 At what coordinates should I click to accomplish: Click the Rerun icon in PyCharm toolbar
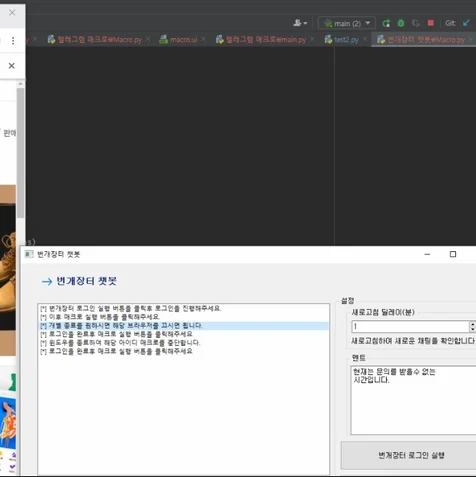[x=386, y=23]
